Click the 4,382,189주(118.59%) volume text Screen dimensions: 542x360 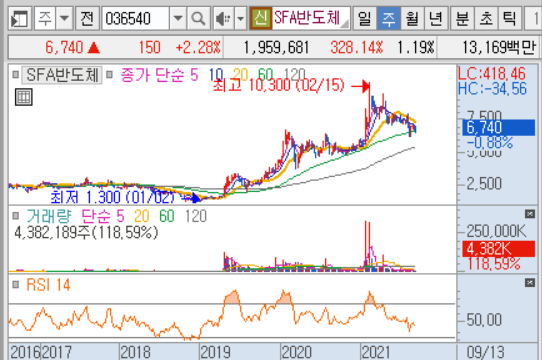pyautogui.click(x=86, y=232)
